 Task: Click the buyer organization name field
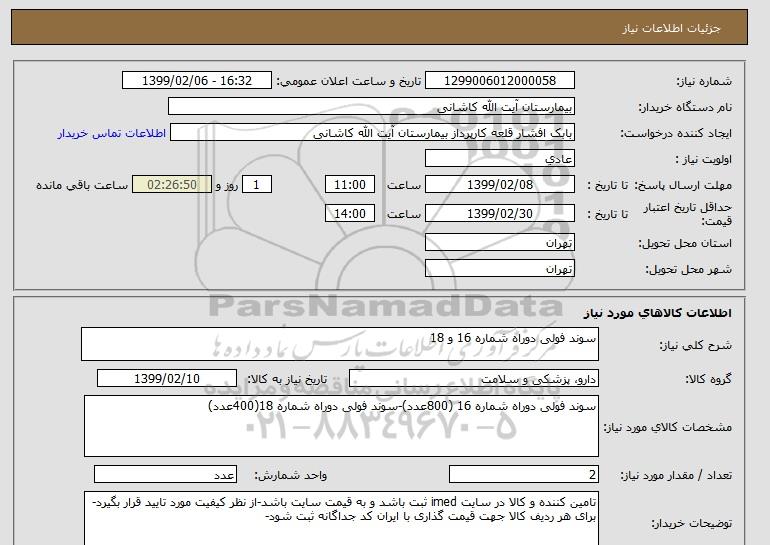click(371, 107)
